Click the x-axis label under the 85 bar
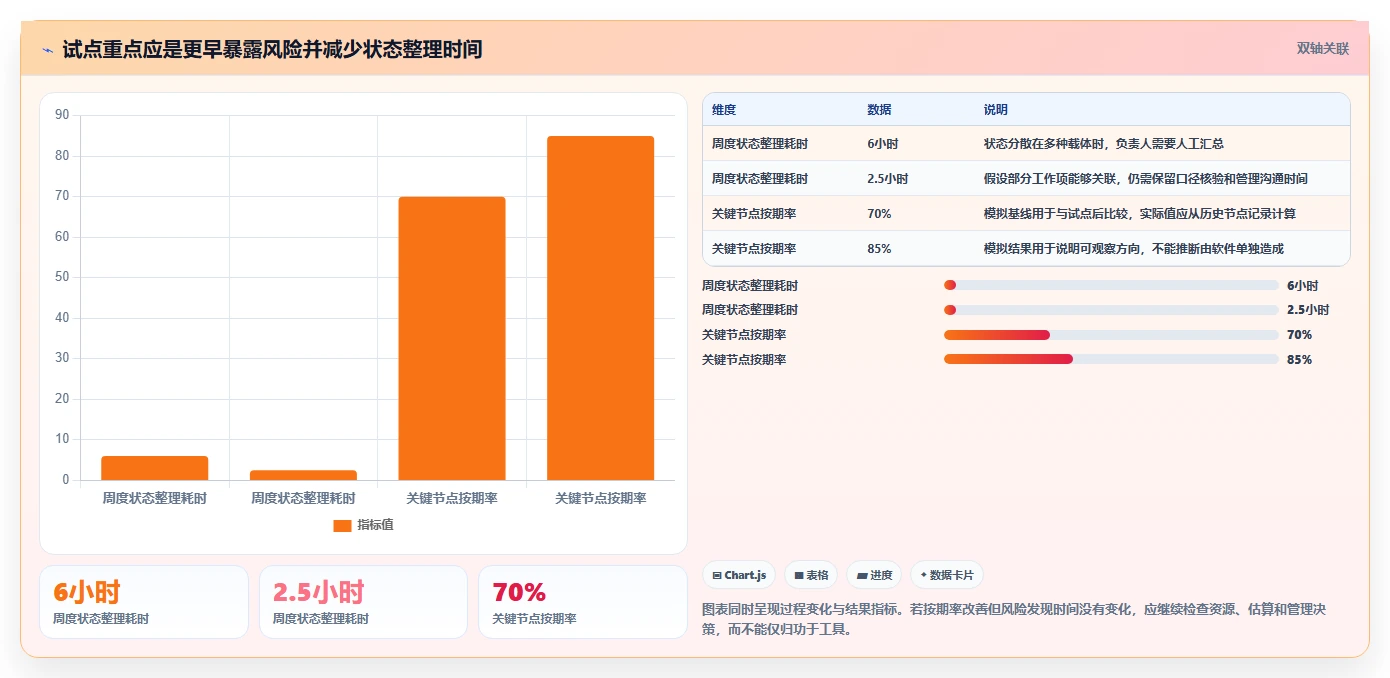This screenshot has width=1390, height=678. (x=600, y=498)
